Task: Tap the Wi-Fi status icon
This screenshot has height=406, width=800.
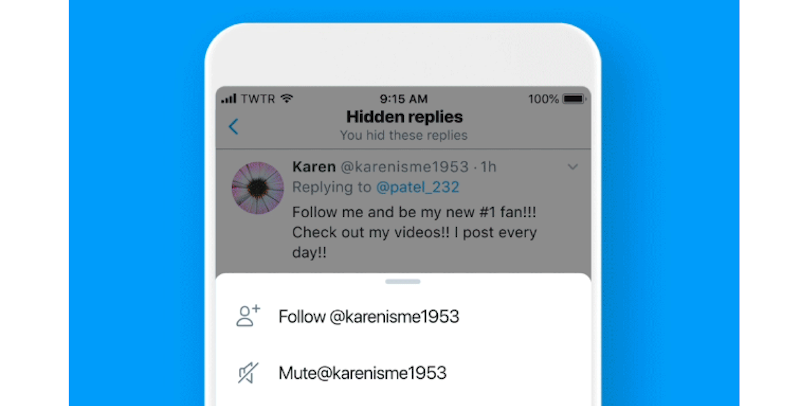Action: pos(287,98)
